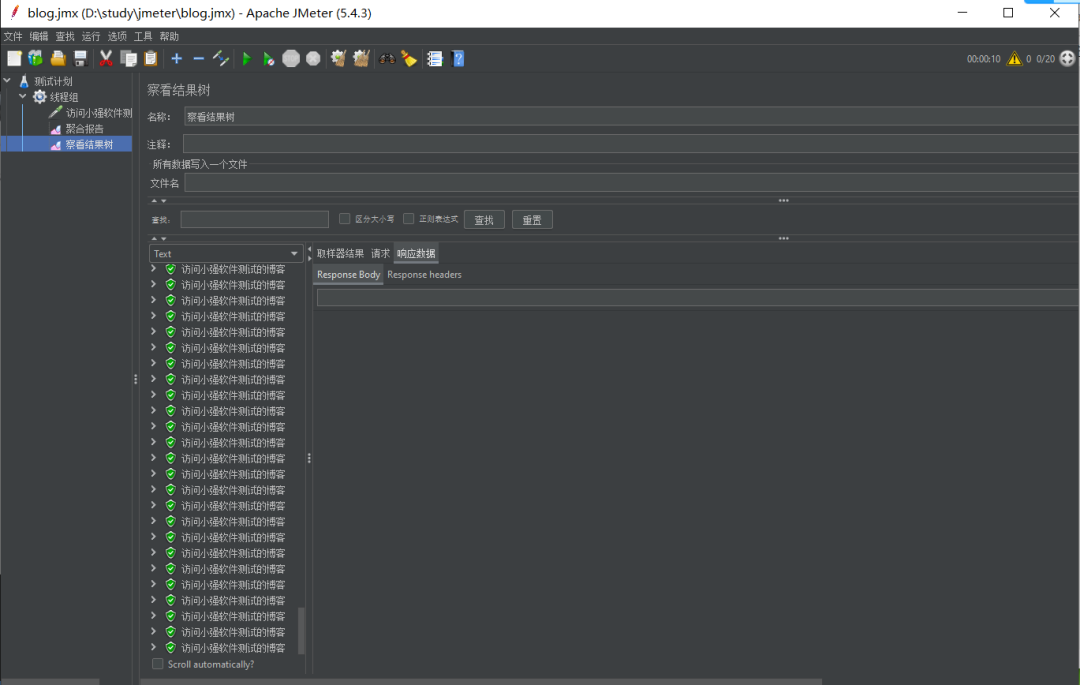Click the Toggle enable/disable icon in toolbar
This screenshot has width=1080, height=685.
tap(220, 59)
